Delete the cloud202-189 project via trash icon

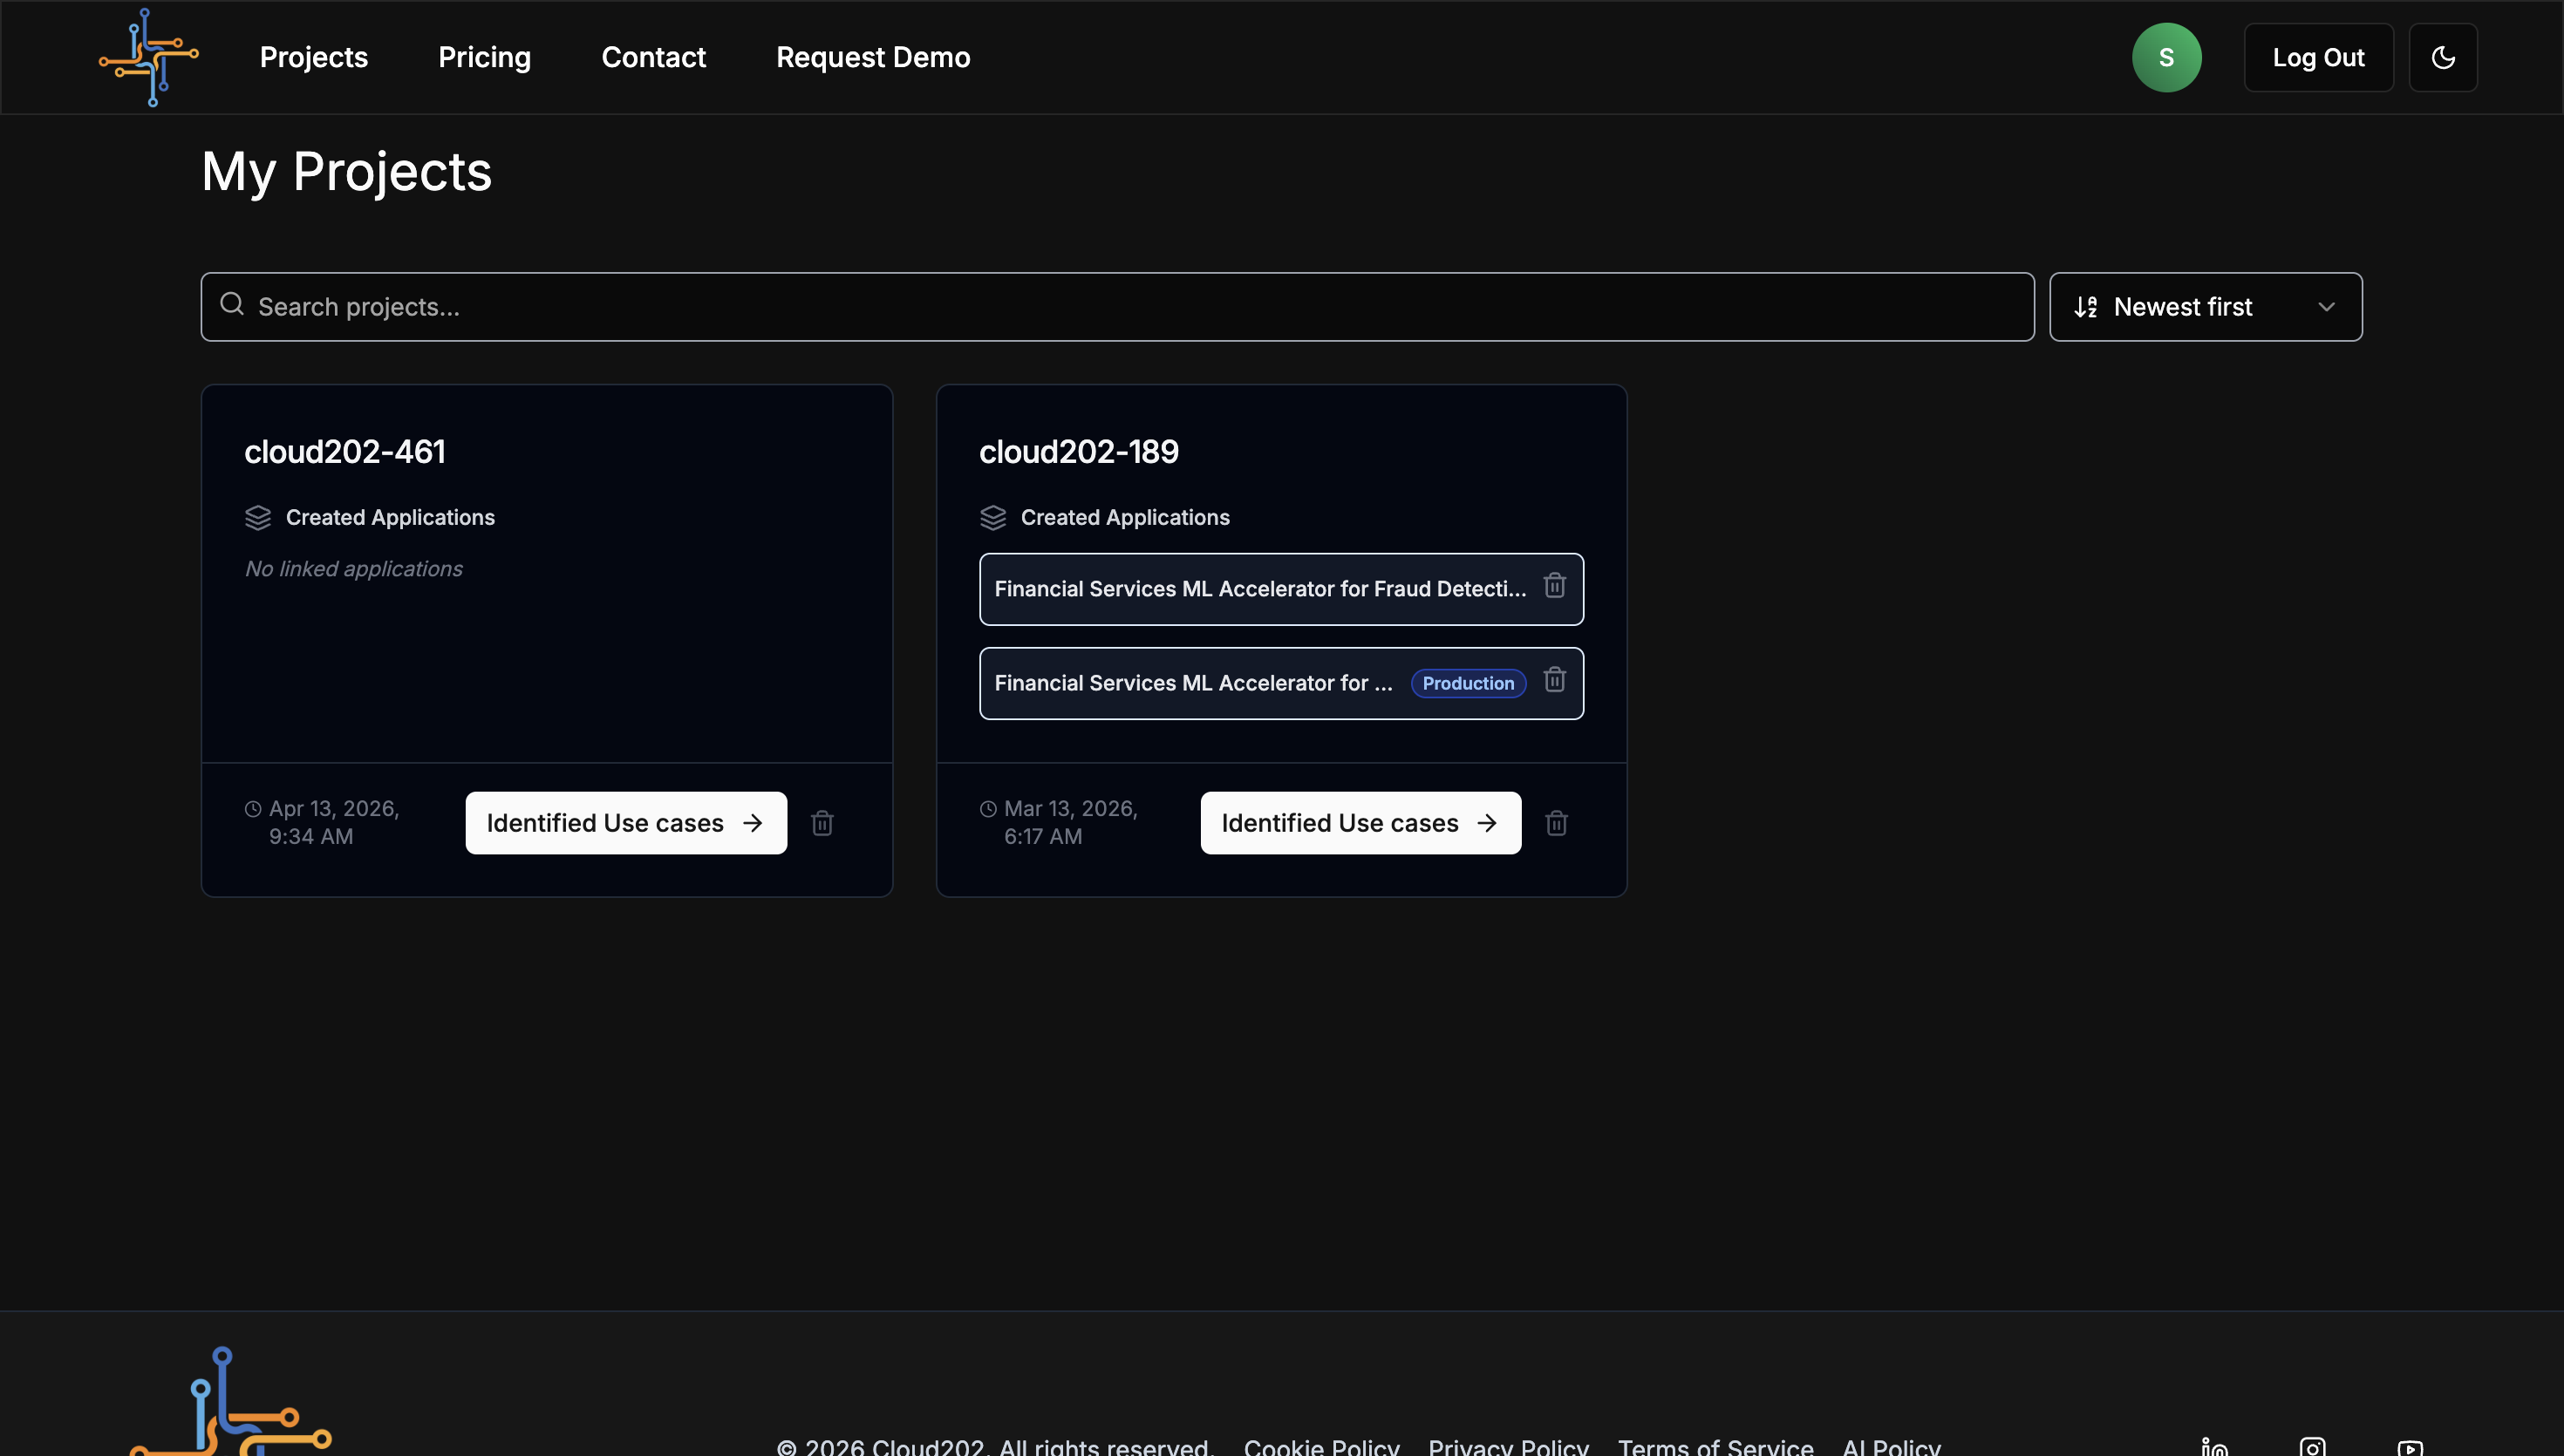(1556, 823)
